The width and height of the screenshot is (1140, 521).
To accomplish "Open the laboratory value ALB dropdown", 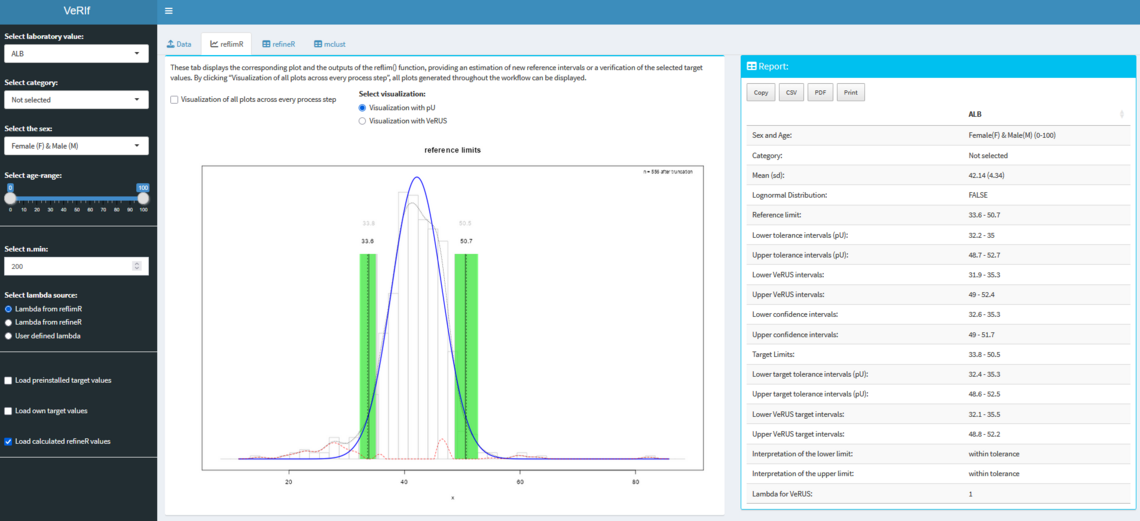I will click(76, 53).
